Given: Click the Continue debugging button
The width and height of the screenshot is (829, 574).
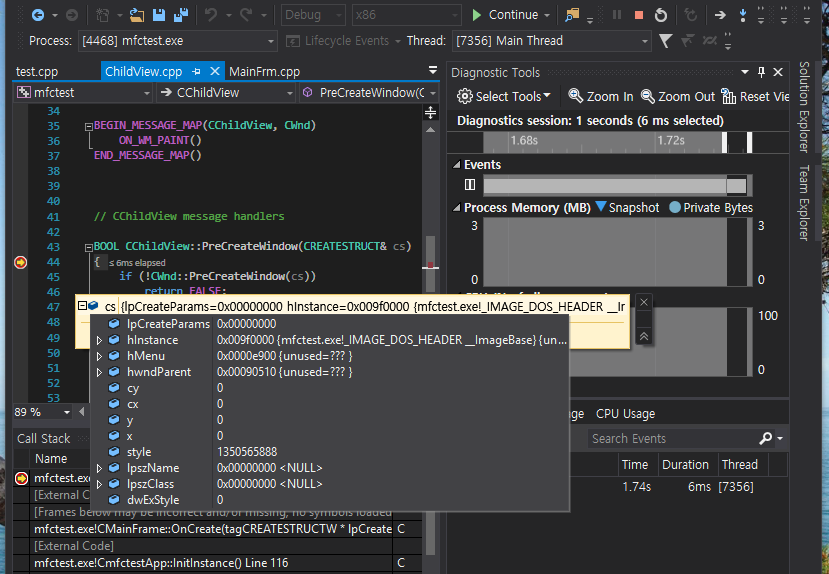Looking at the screenshot, I should [505, 15].
